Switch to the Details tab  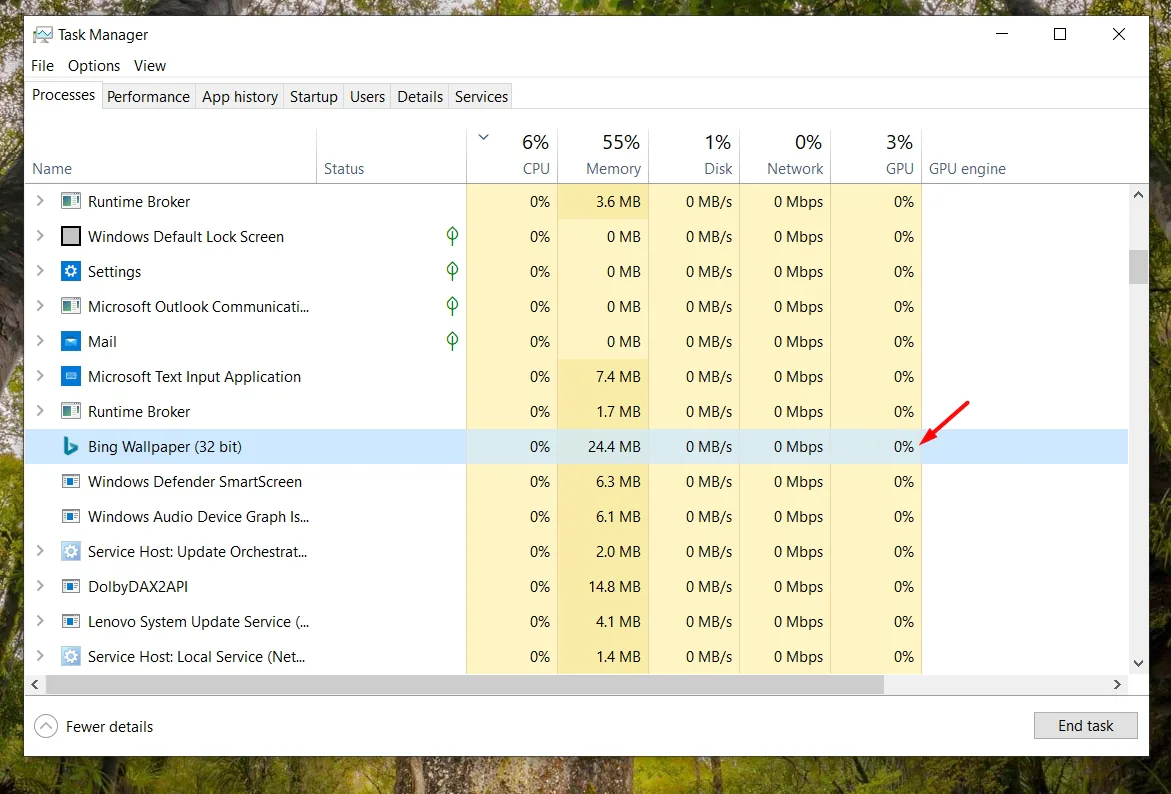tap(420, 97)
